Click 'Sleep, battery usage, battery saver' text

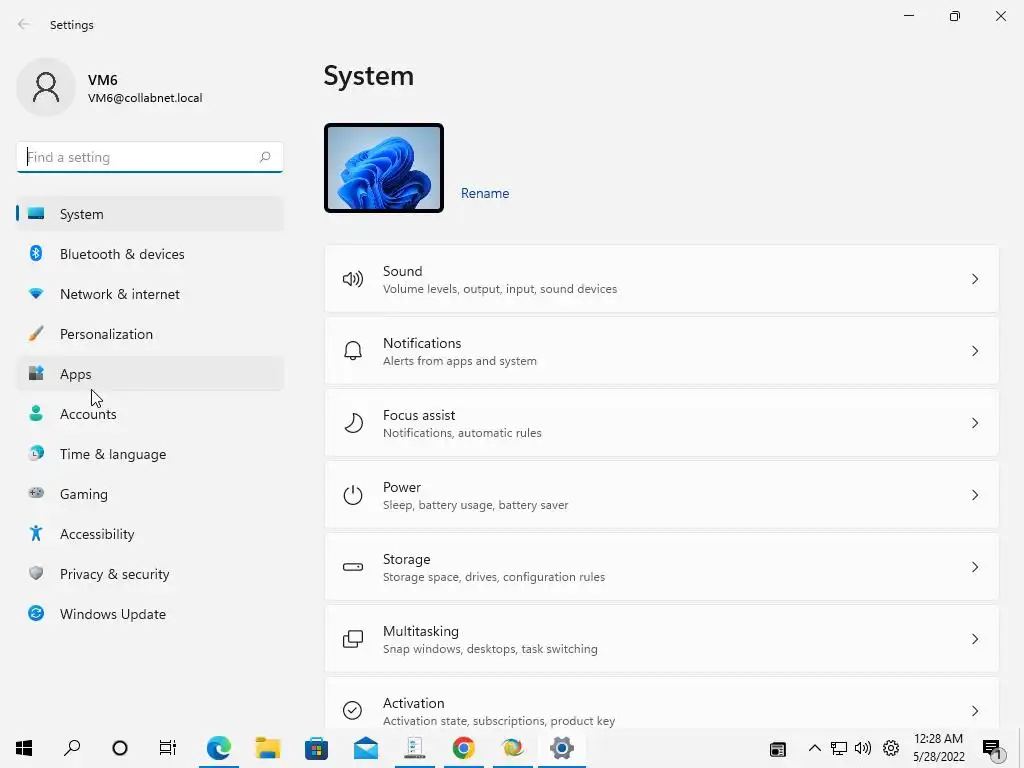475,505
